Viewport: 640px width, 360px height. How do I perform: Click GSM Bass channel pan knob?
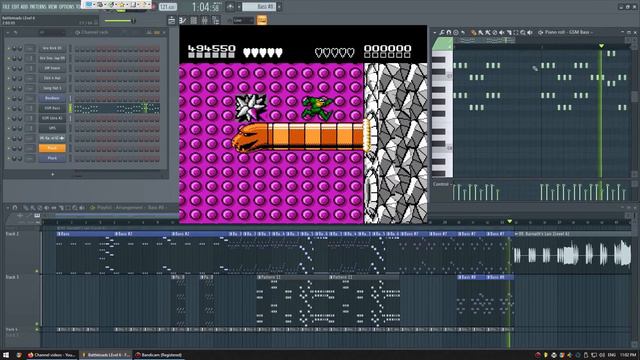[14, 108]
